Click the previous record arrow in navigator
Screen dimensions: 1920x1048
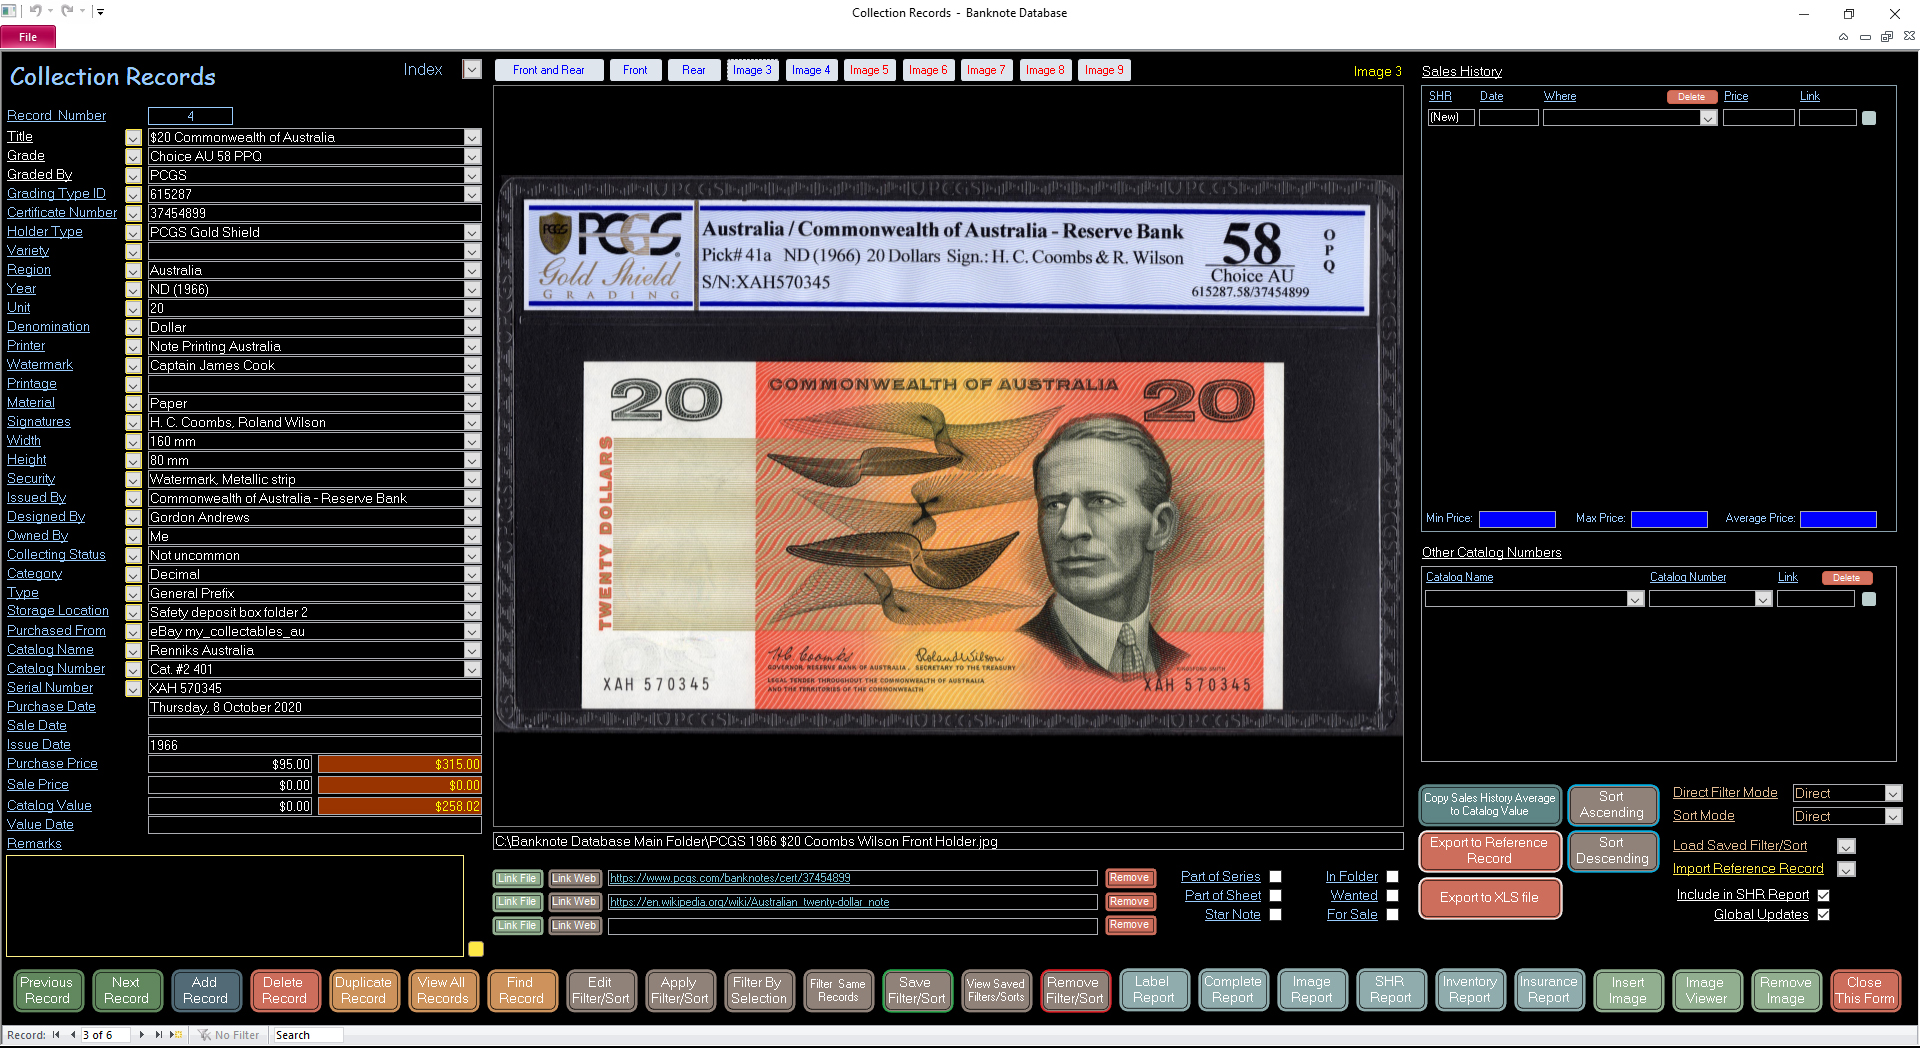click(x=72, y=1035)
